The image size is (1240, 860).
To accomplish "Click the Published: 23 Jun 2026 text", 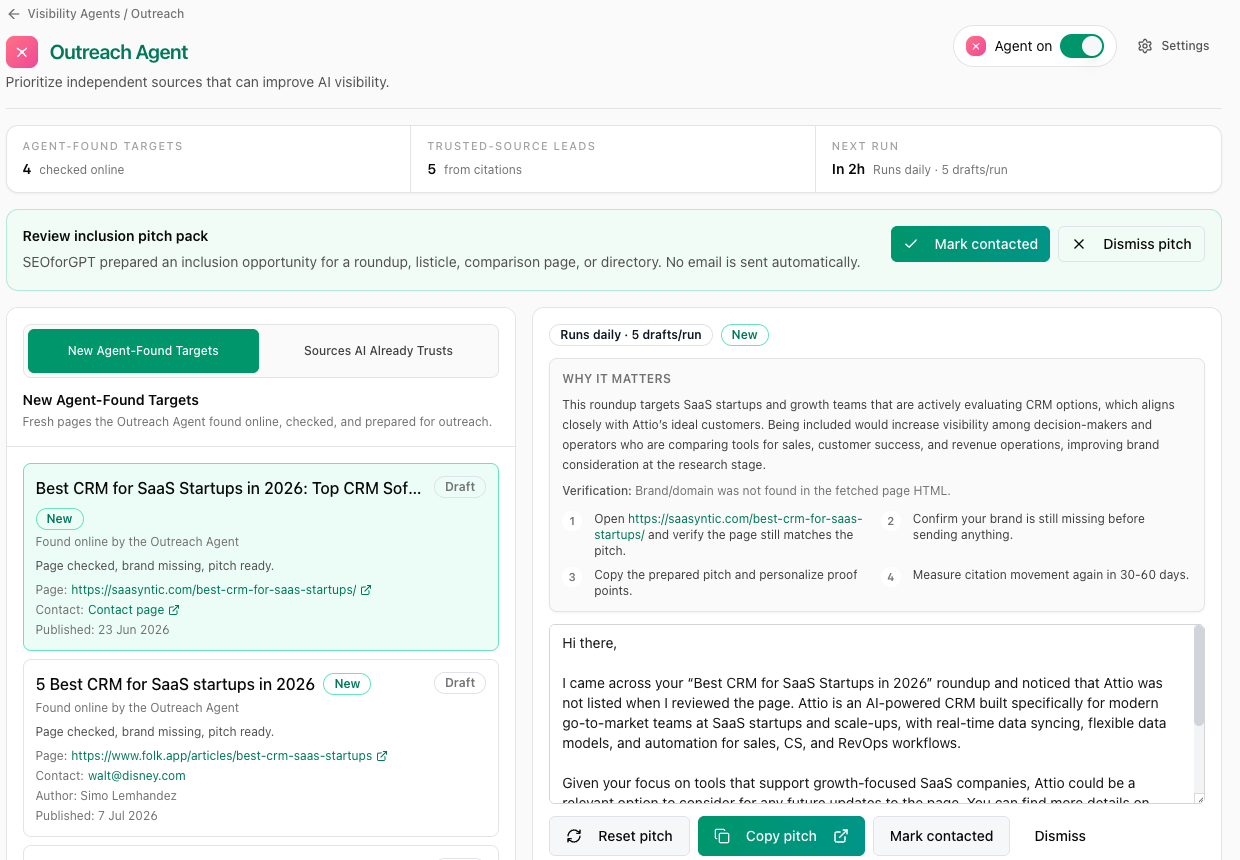I will [x=103, y=630].
